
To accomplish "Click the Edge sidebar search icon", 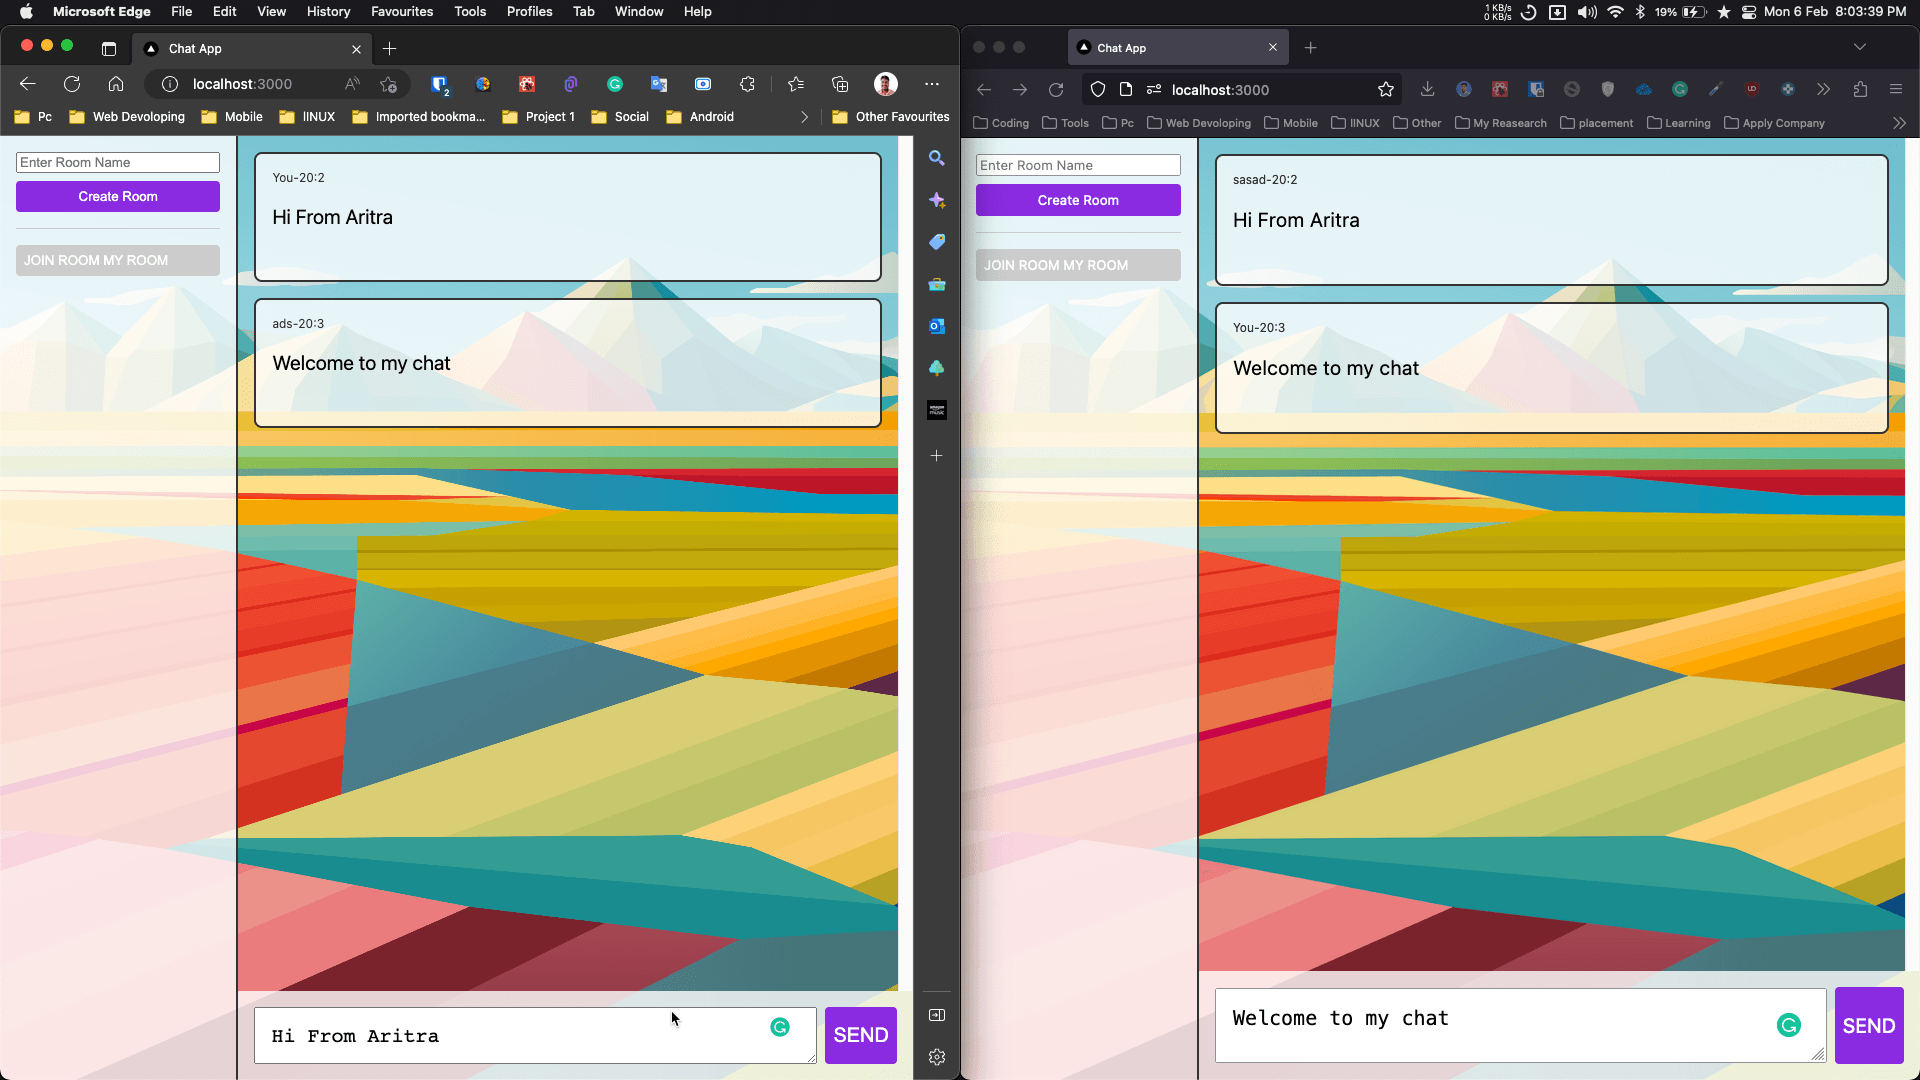I will [937, 158].
